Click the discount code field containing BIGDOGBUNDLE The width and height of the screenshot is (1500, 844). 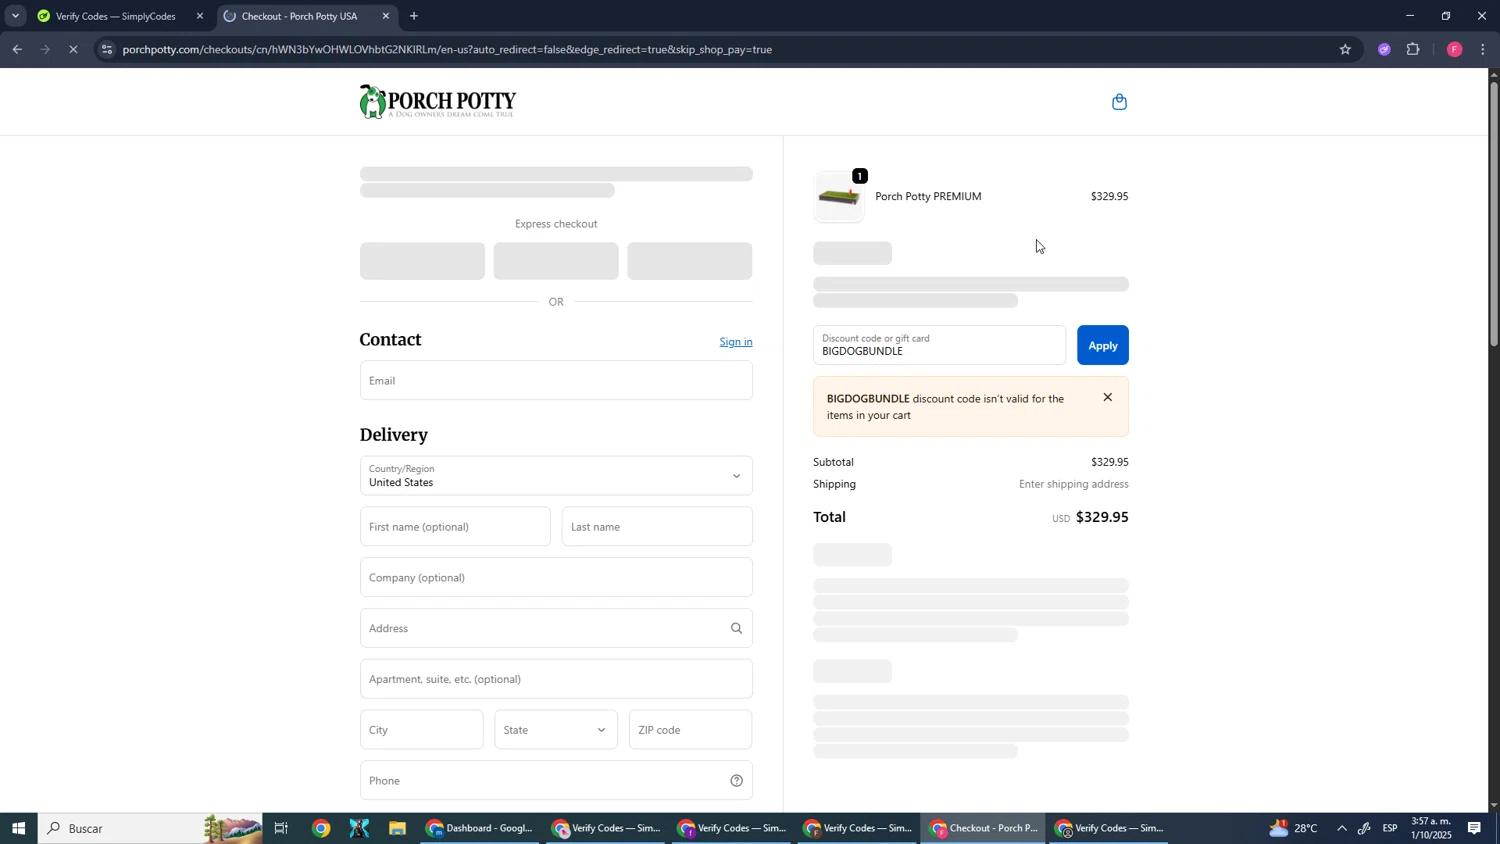pyautogui.click(x=939, y=345)
